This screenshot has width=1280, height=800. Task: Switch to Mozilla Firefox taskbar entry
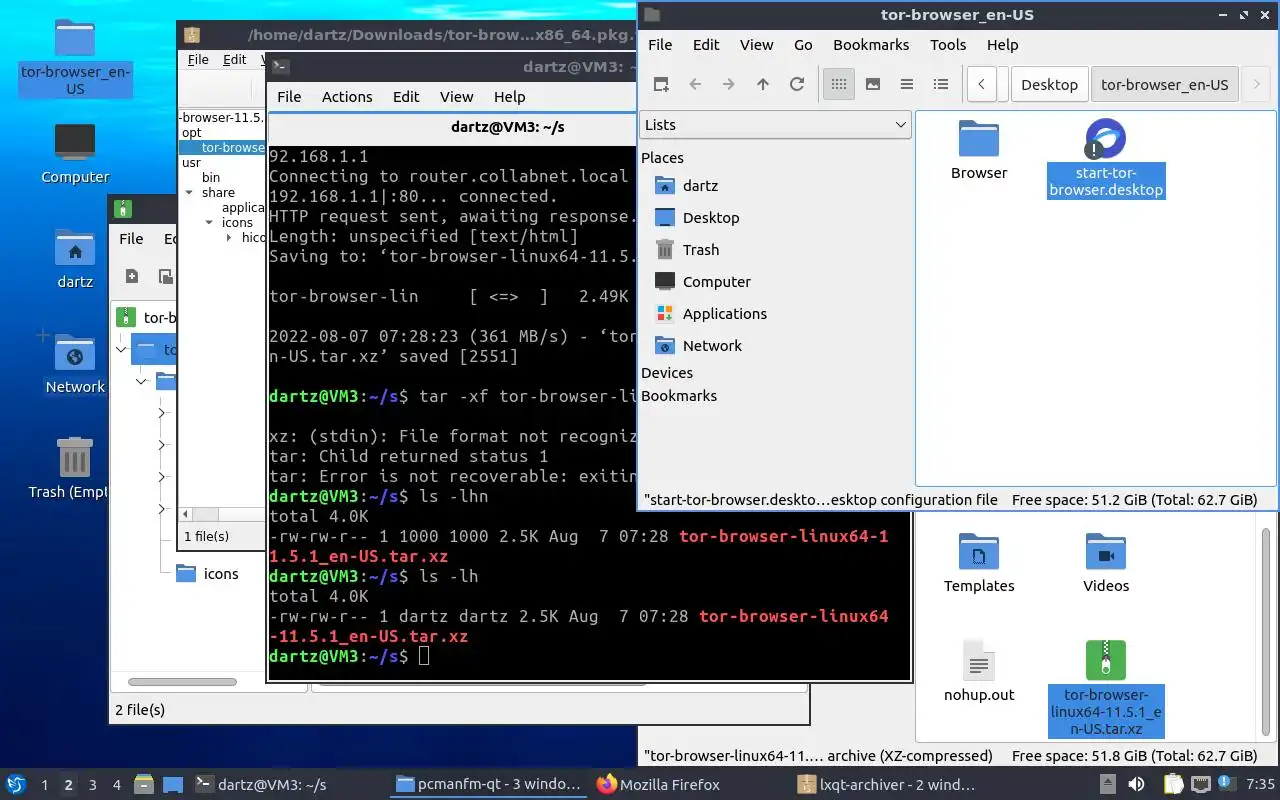[x=659, y=784]
